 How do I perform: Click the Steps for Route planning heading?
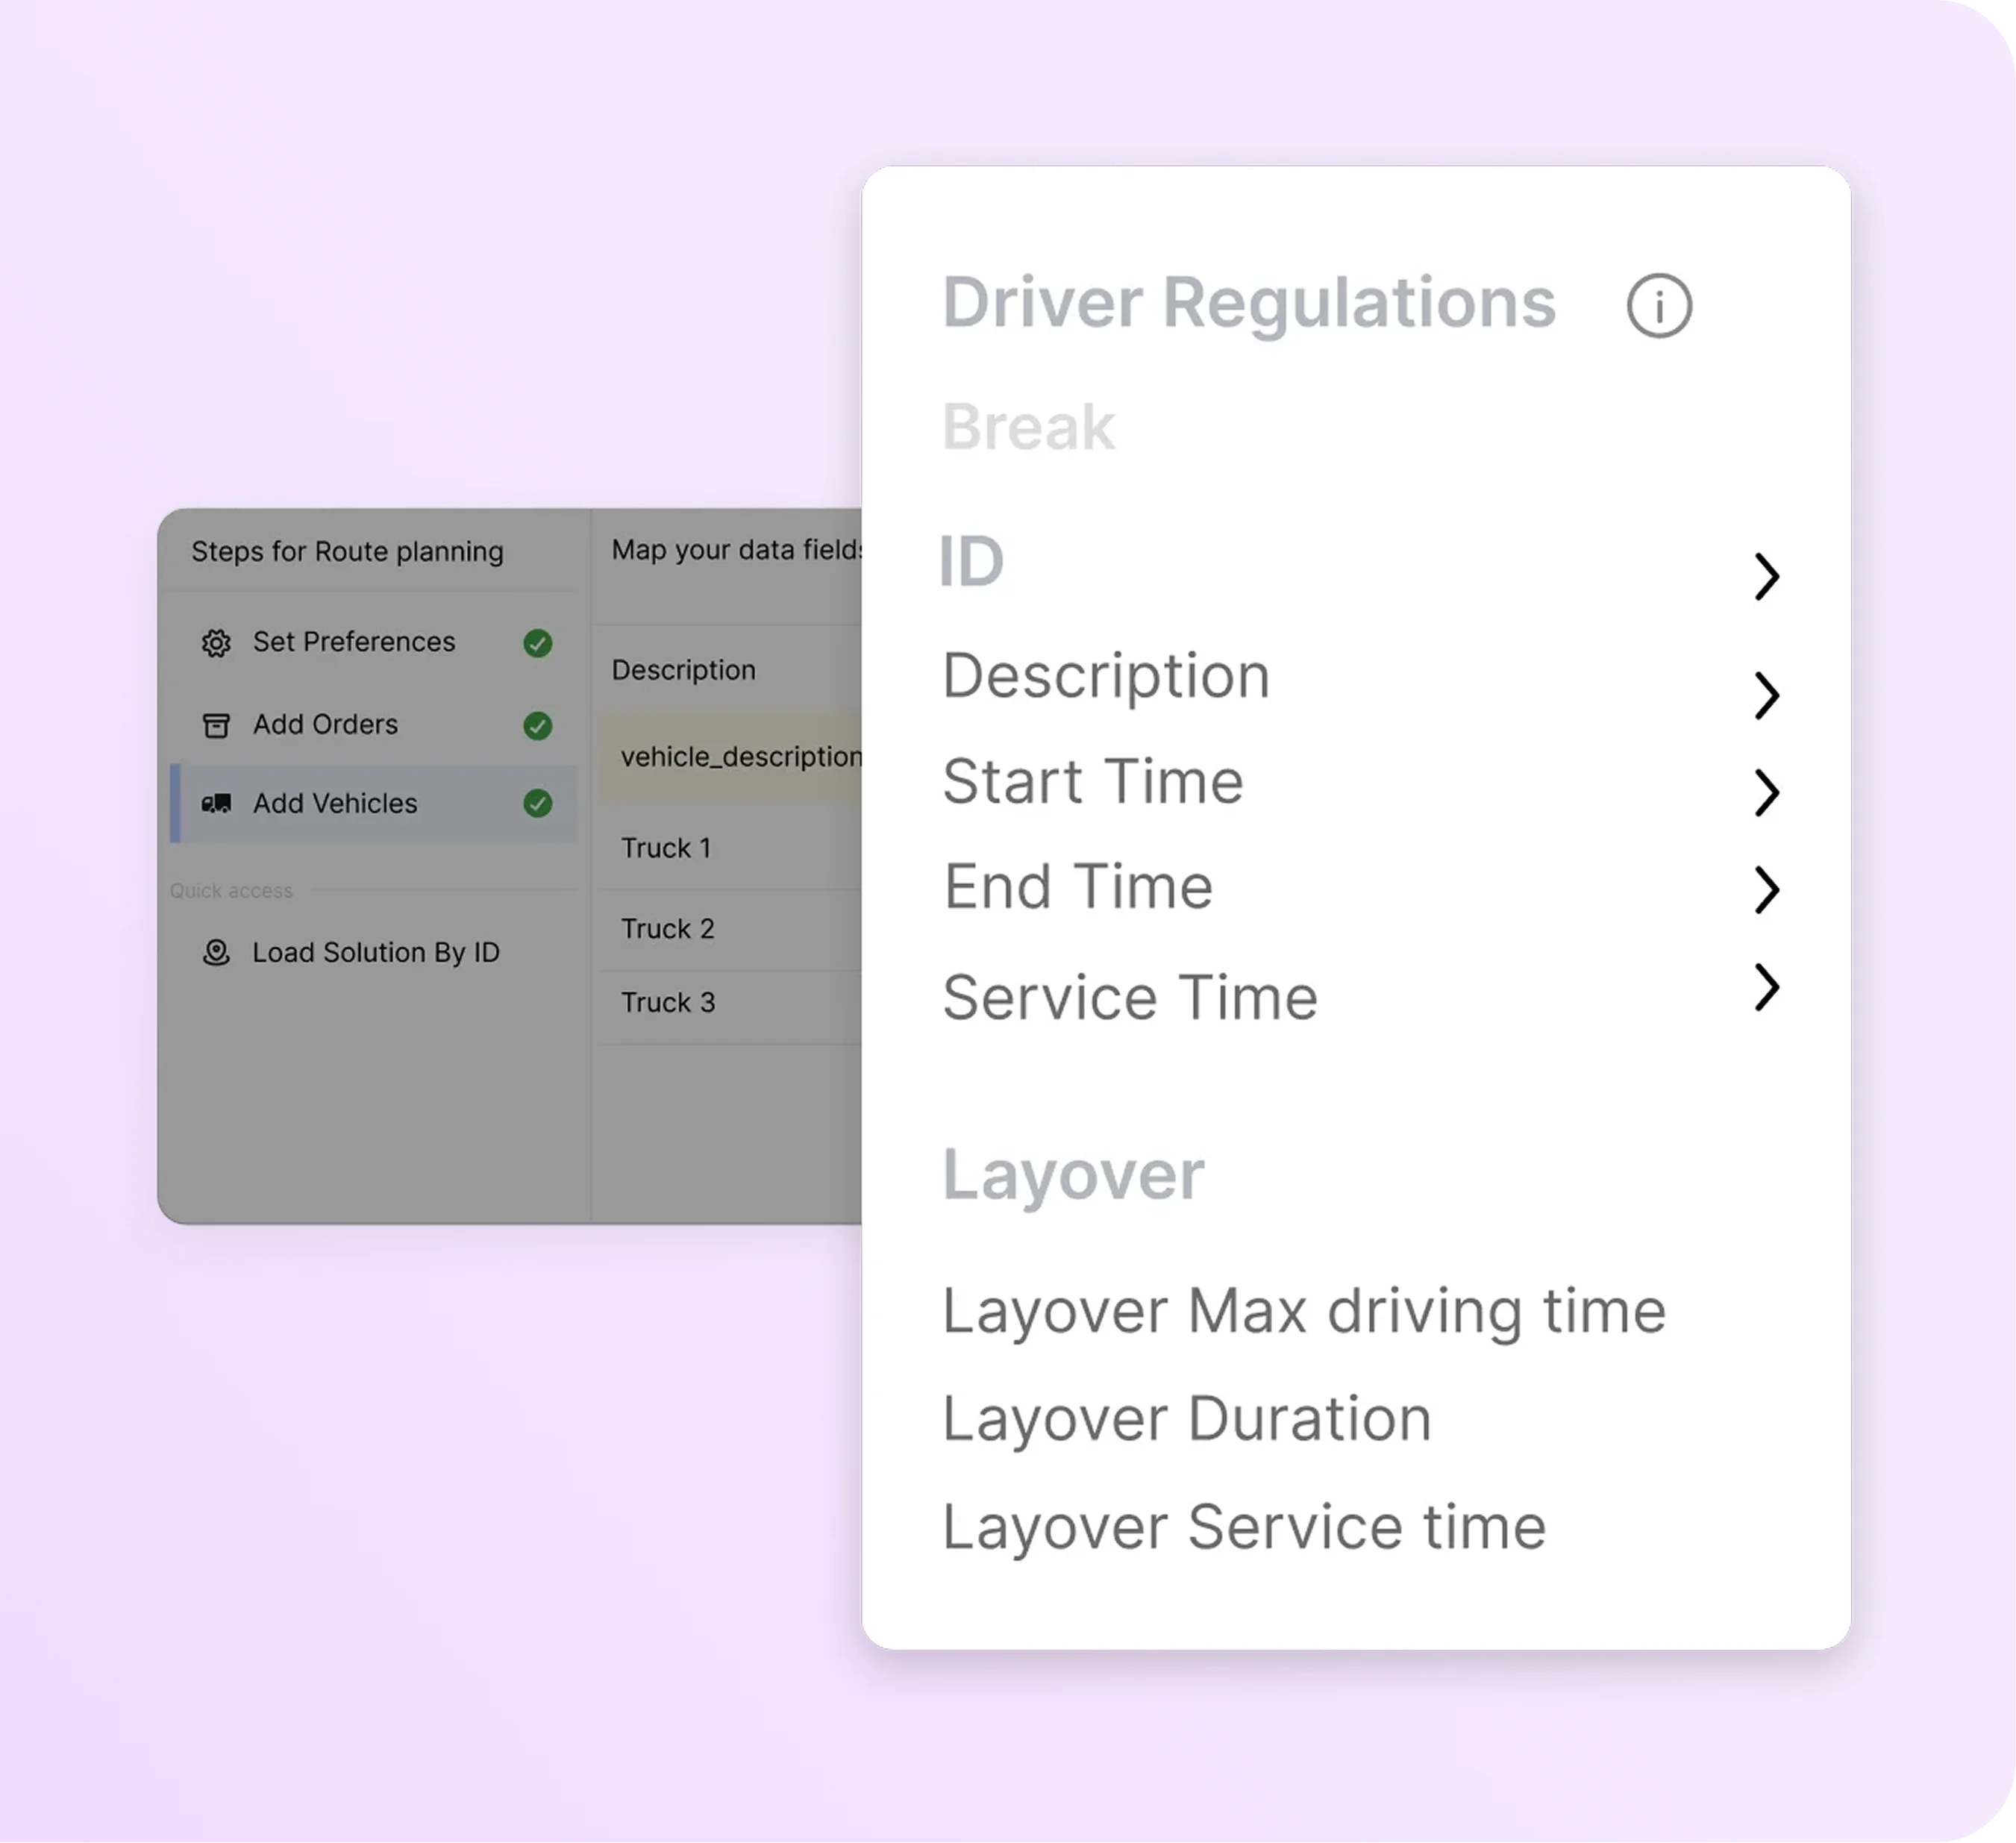[347, 552]
